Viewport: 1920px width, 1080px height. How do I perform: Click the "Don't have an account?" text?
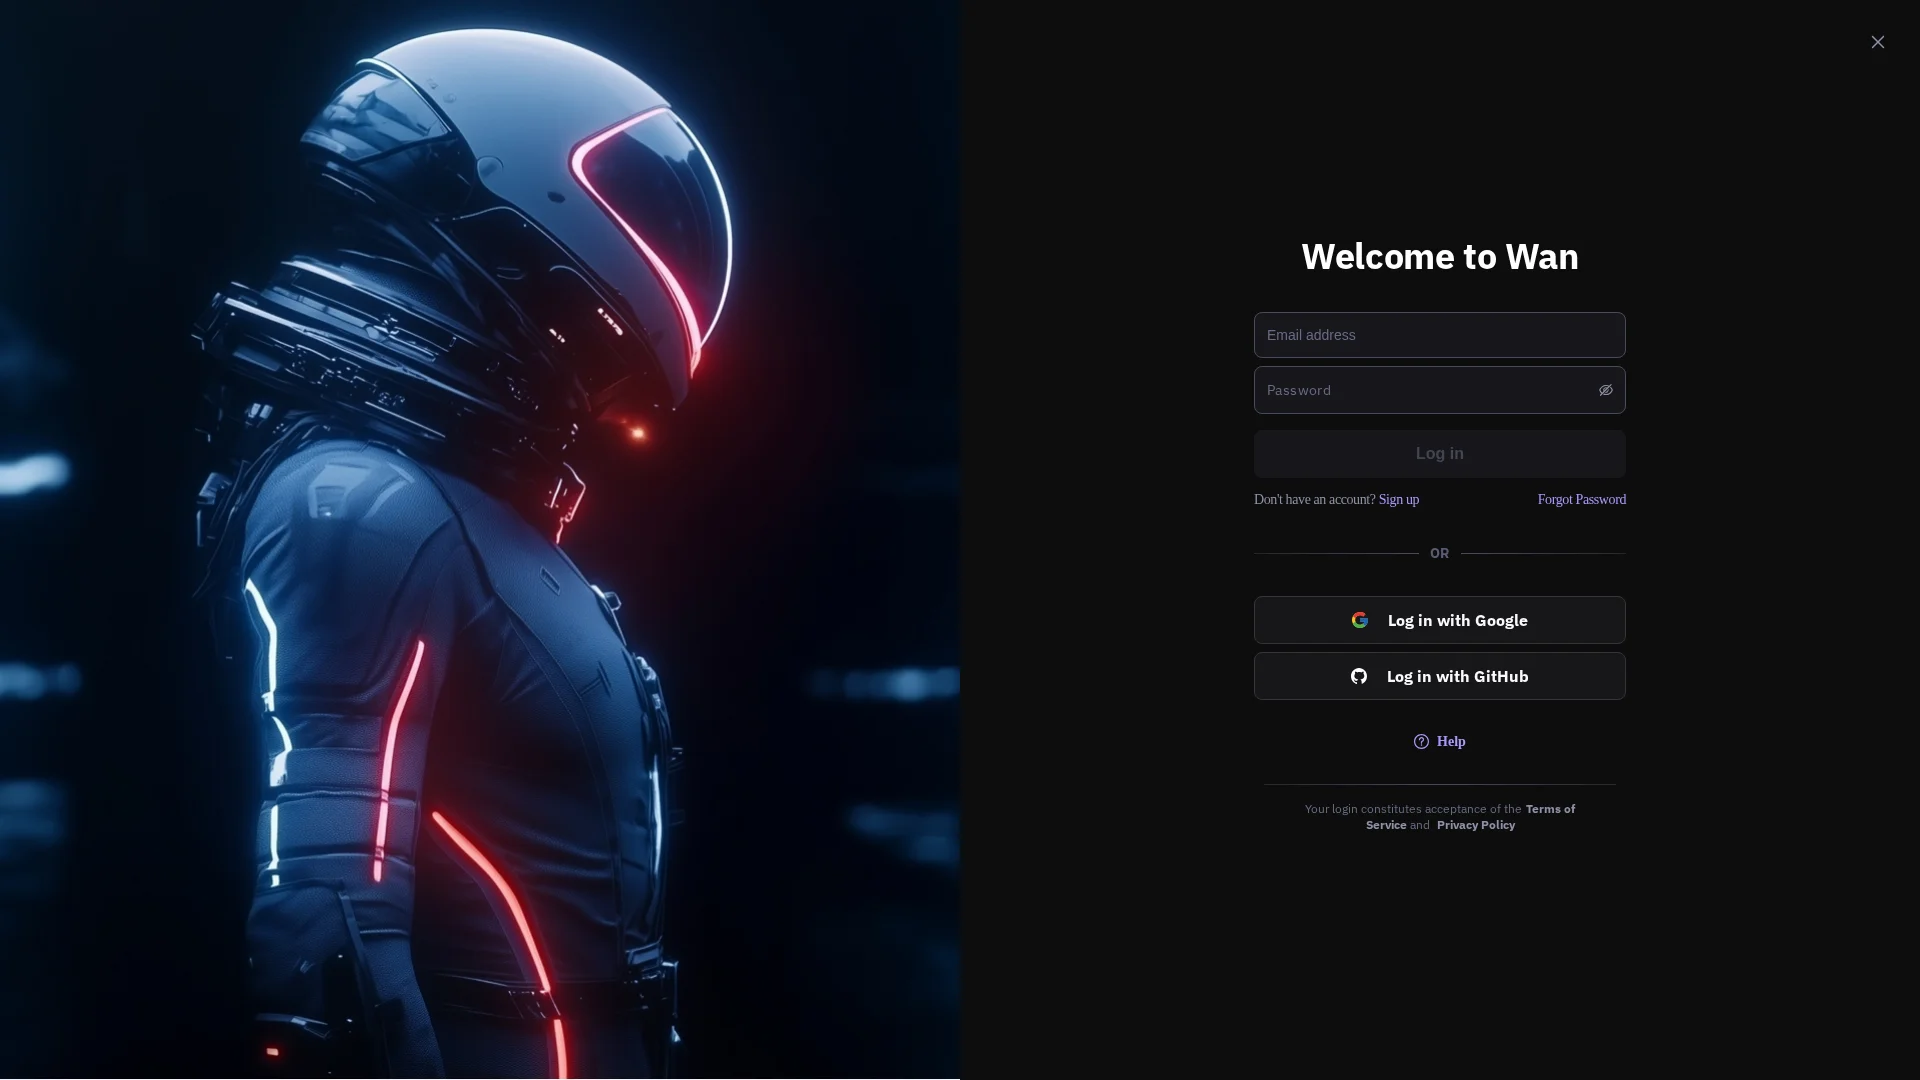[1314, 499]
